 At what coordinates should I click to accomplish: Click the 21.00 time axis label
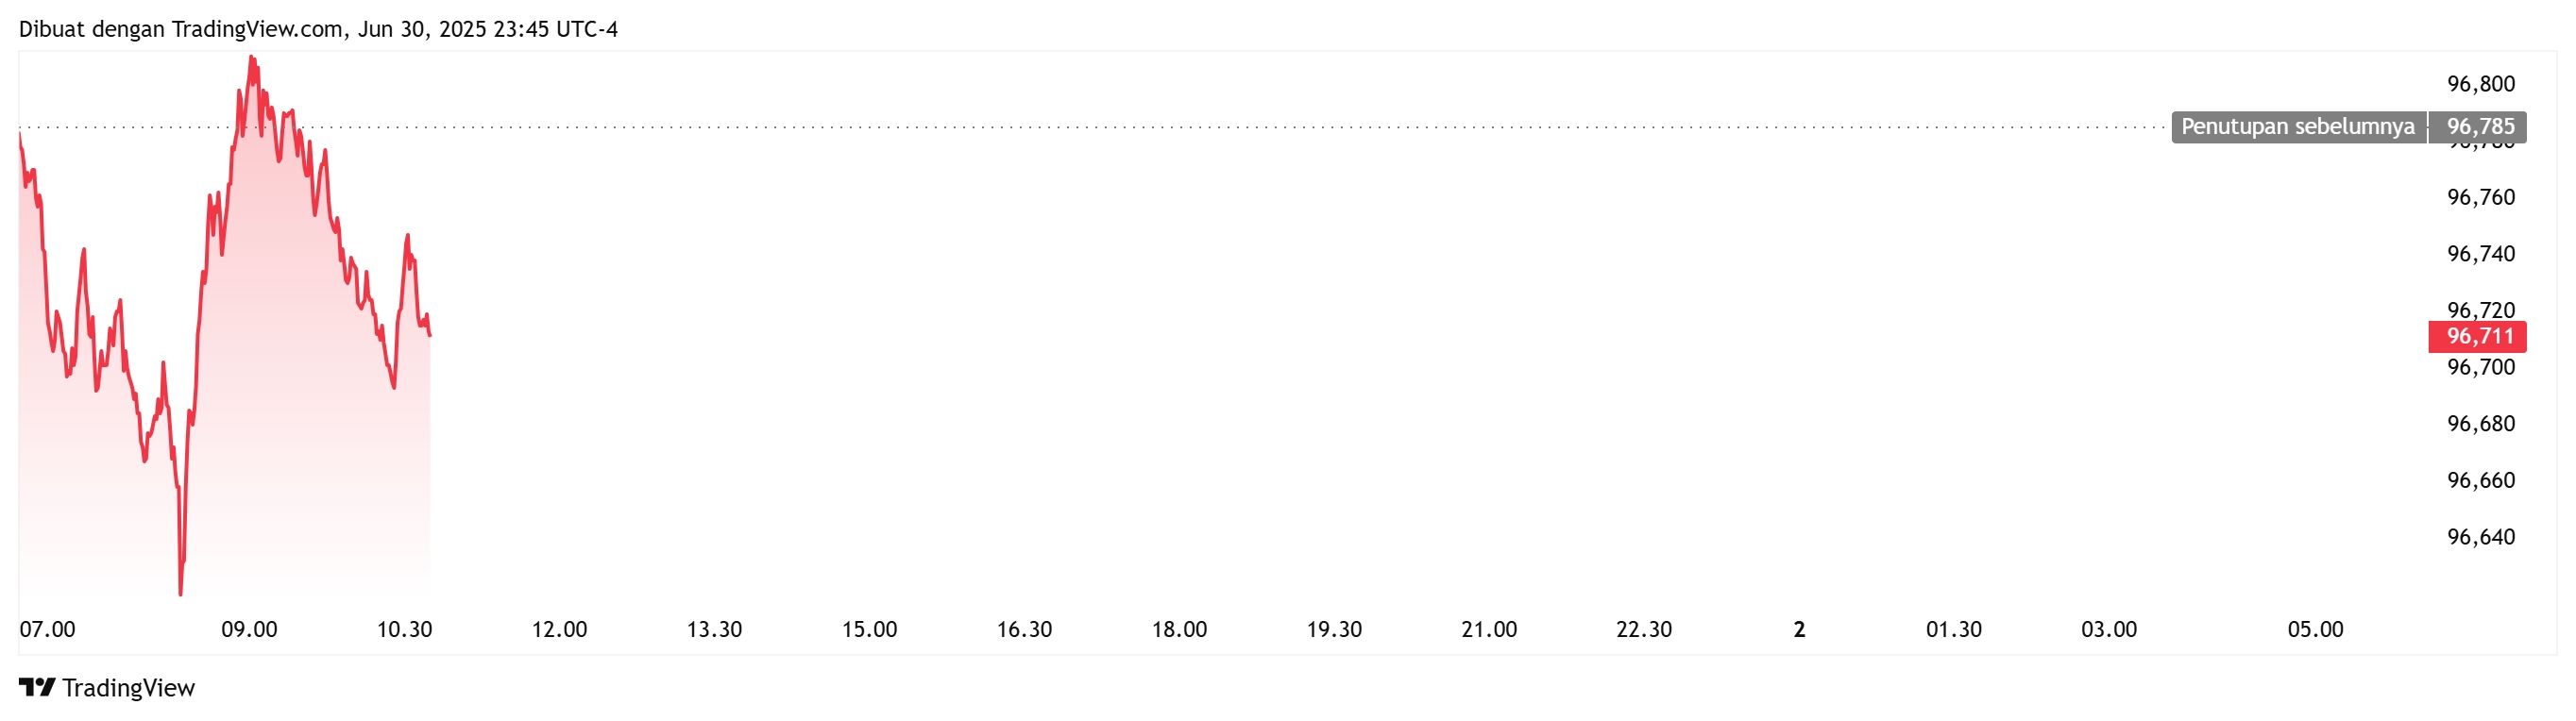[1489, 630]
